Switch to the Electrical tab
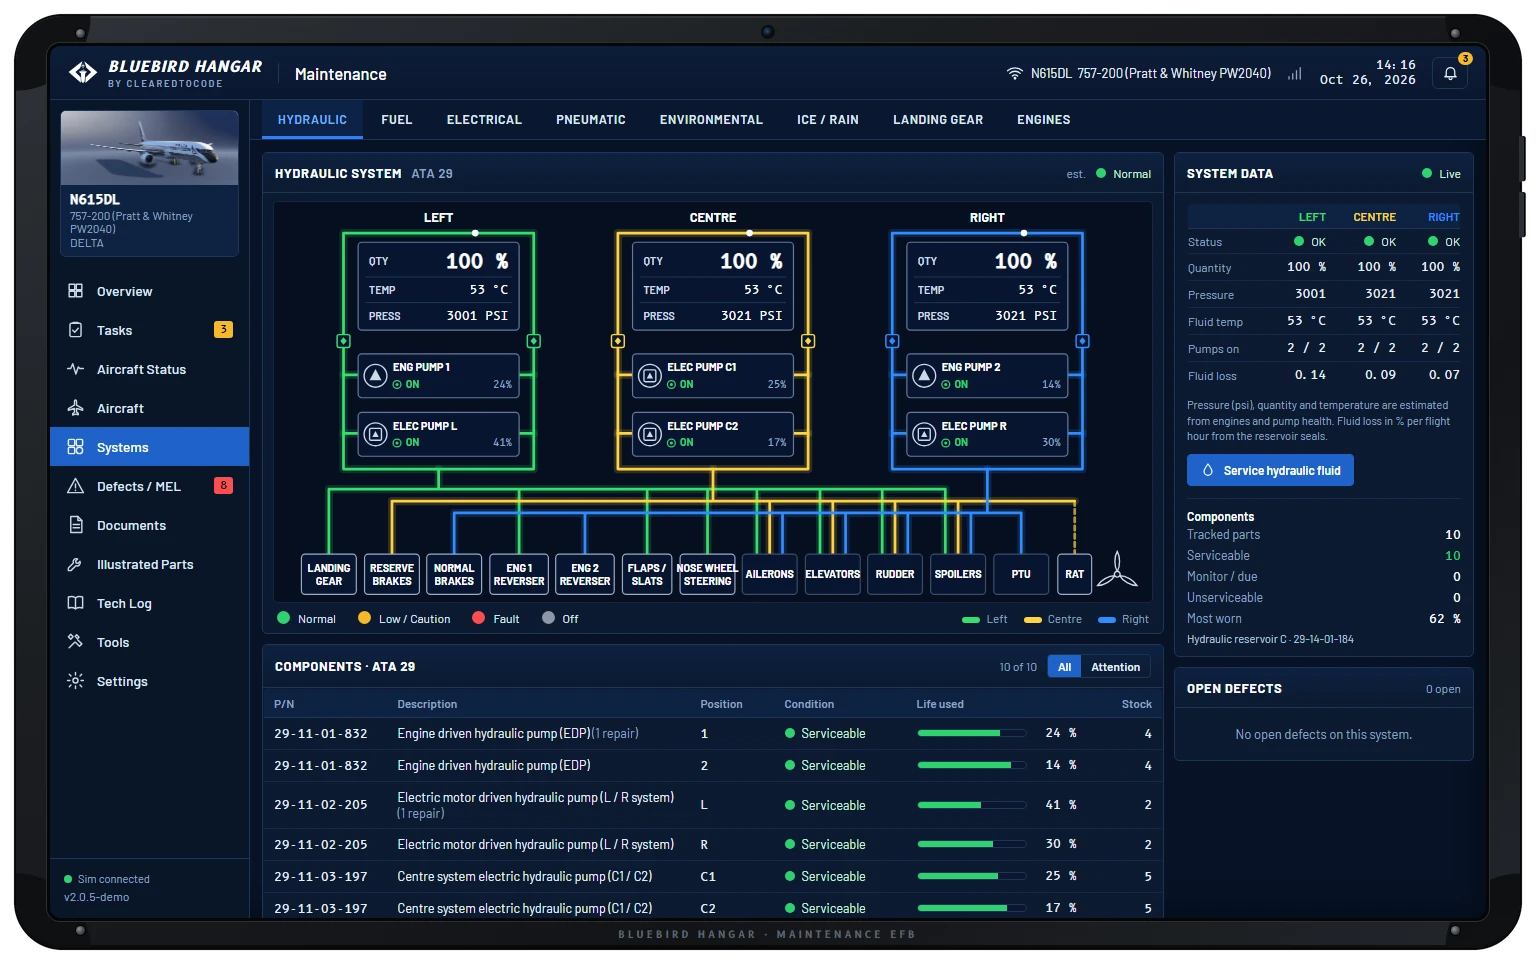This screenshot has width=1536, height=964. (484, 120)
